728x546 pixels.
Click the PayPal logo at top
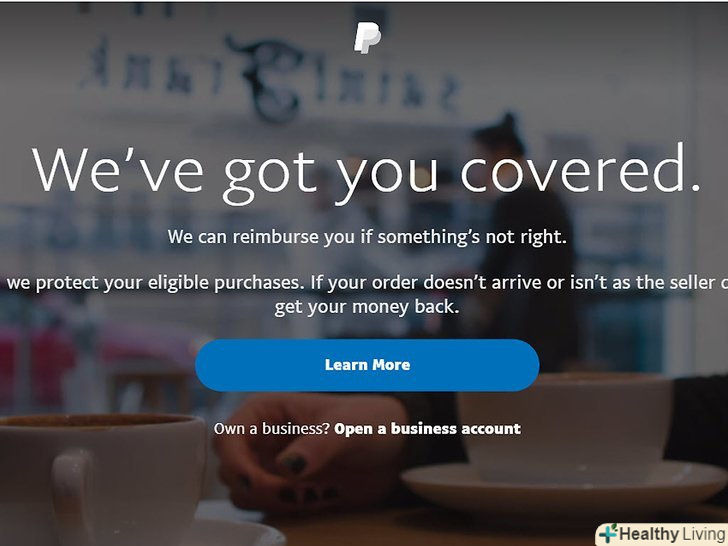tap(367, 39)
